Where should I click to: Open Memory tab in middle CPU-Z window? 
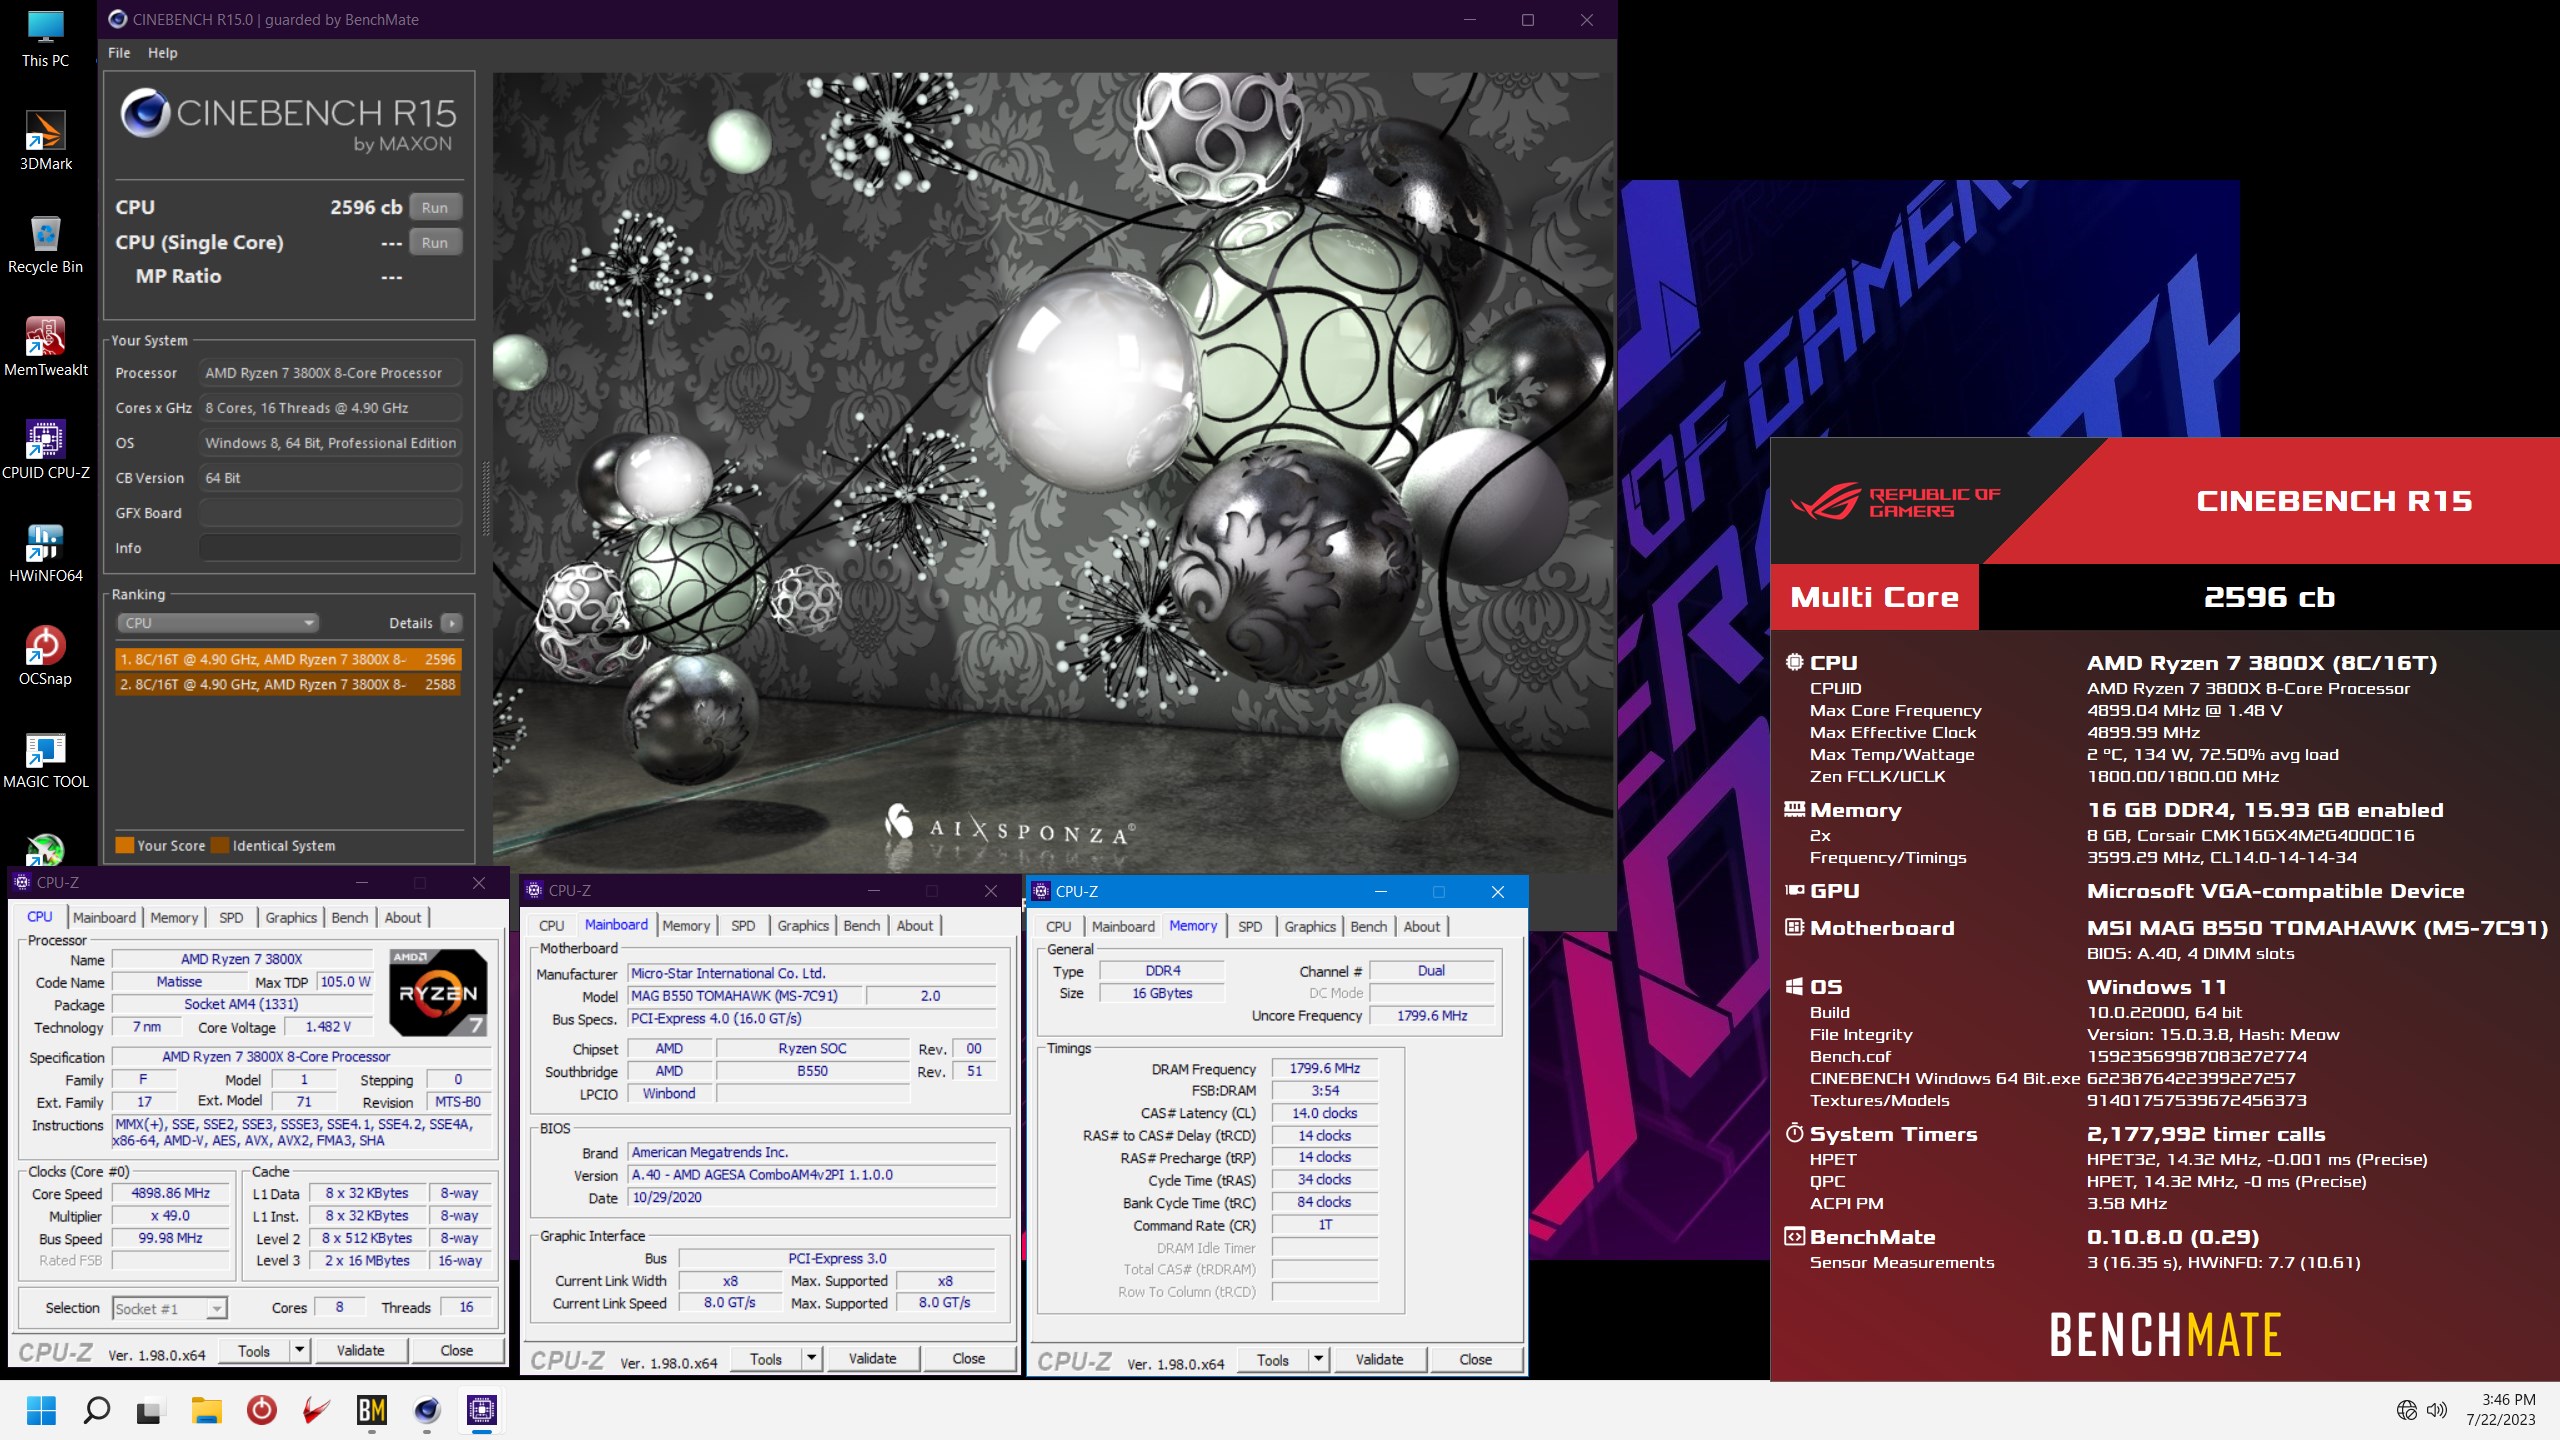686,926
